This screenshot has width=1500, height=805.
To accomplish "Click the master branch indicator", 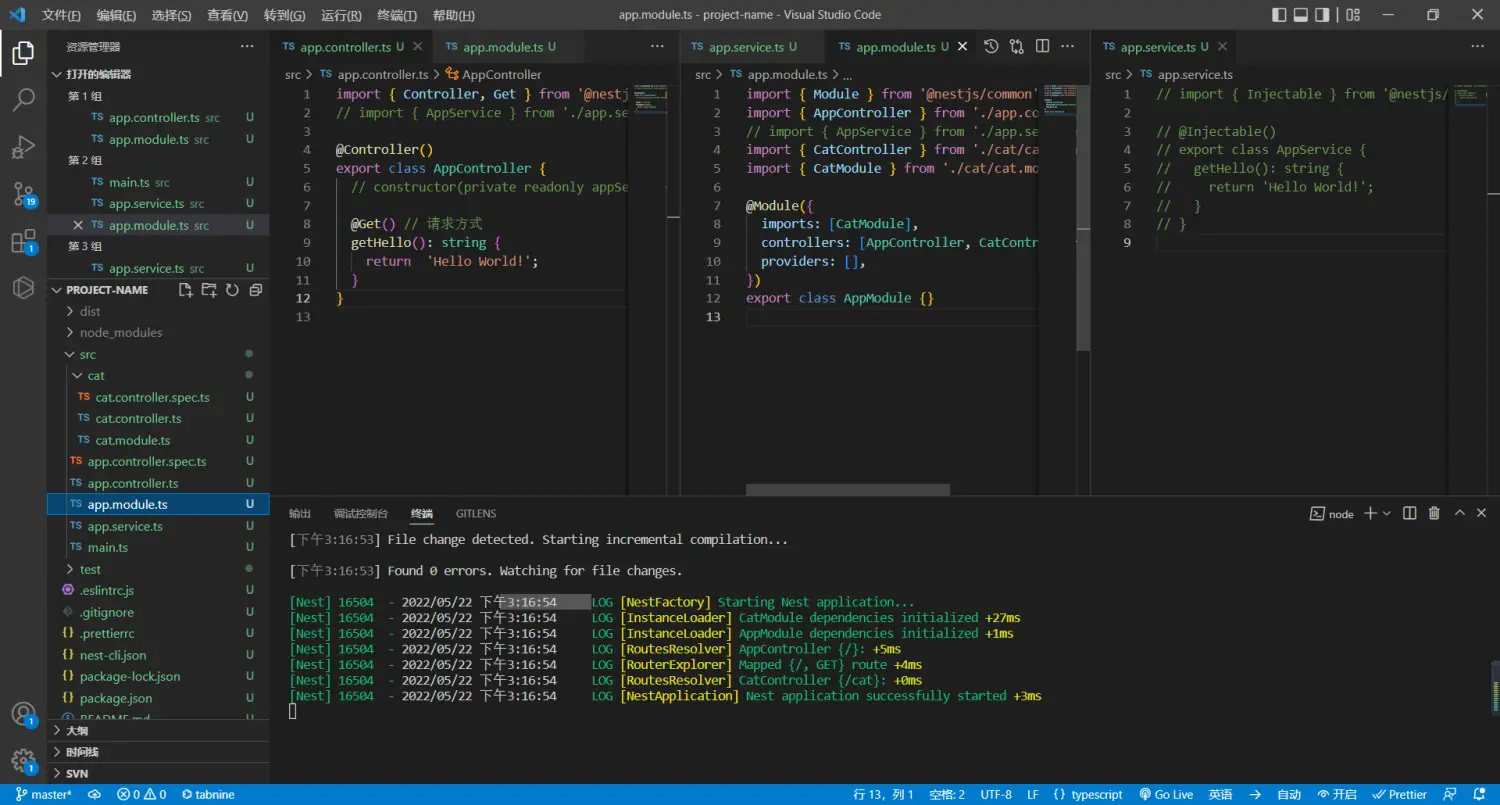I will [44, 795].
